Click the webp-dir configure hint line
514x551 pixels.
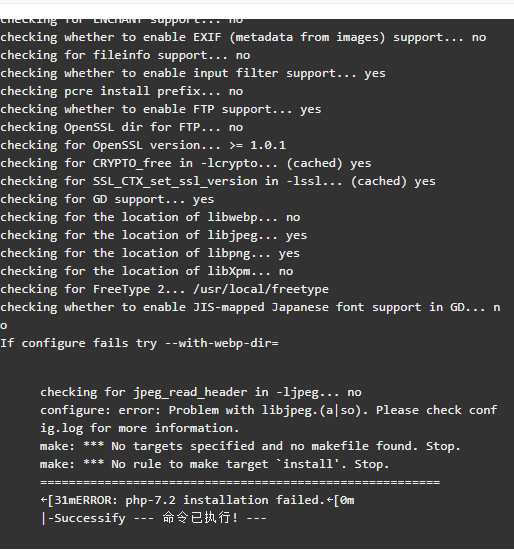[139, 343]
